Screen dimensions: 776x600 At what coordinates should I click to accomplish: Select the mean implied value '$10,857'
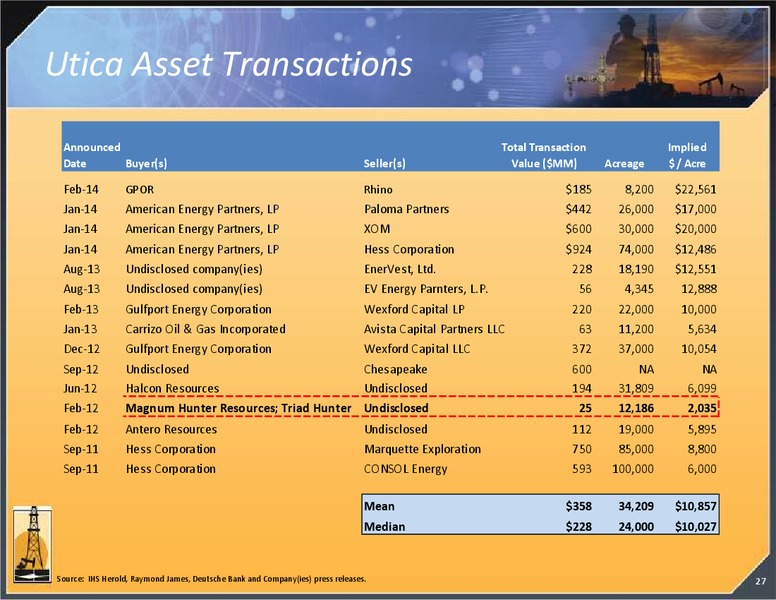pyautogui.click(x=695, y=506)
